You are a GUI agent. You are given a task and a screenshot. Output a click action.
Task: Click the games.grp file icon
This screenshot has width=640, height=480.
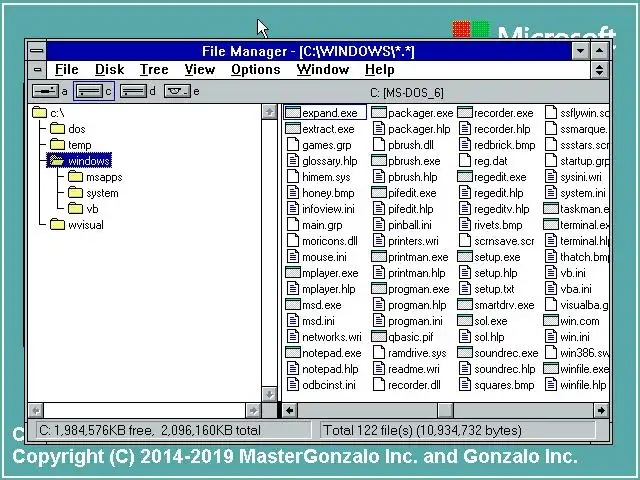(293, 145)
